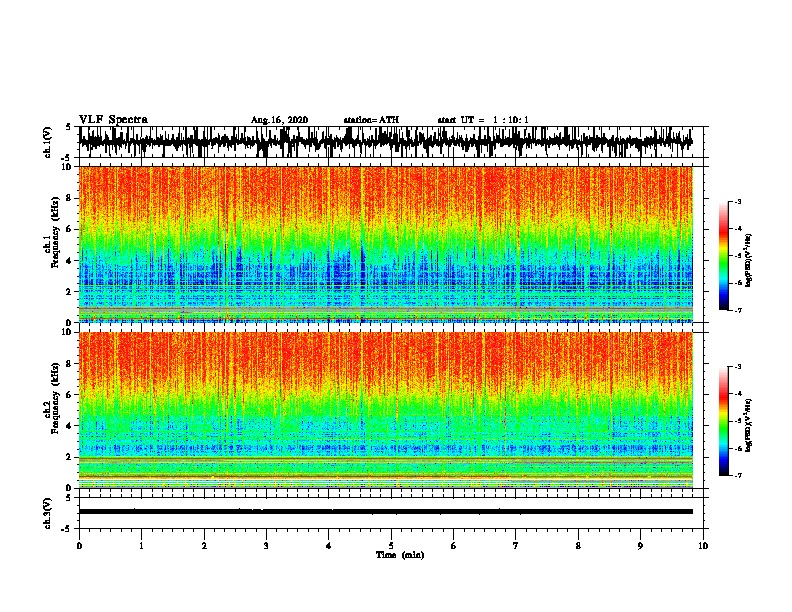The width and height of the screenshot is (792, 612).
Task: Click the time axis tick label "6"
Action: (x=454, y=546)
